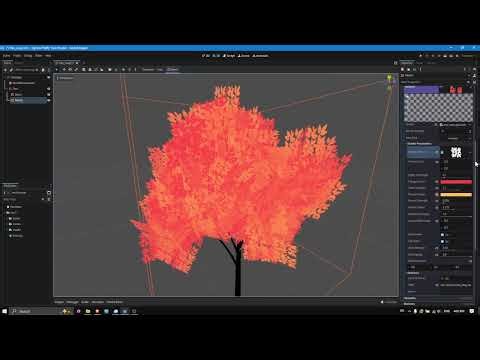Click the second icon in the Inspector toolbar
The height and width of the screenshot is (360, 480).
[408, 69]
